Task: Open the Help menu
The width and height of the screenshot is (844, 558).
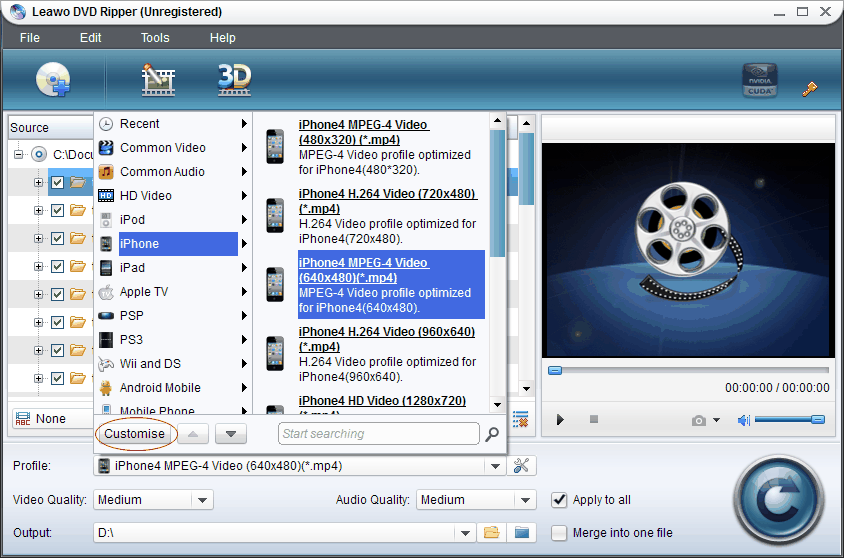Action: point(222,38)
